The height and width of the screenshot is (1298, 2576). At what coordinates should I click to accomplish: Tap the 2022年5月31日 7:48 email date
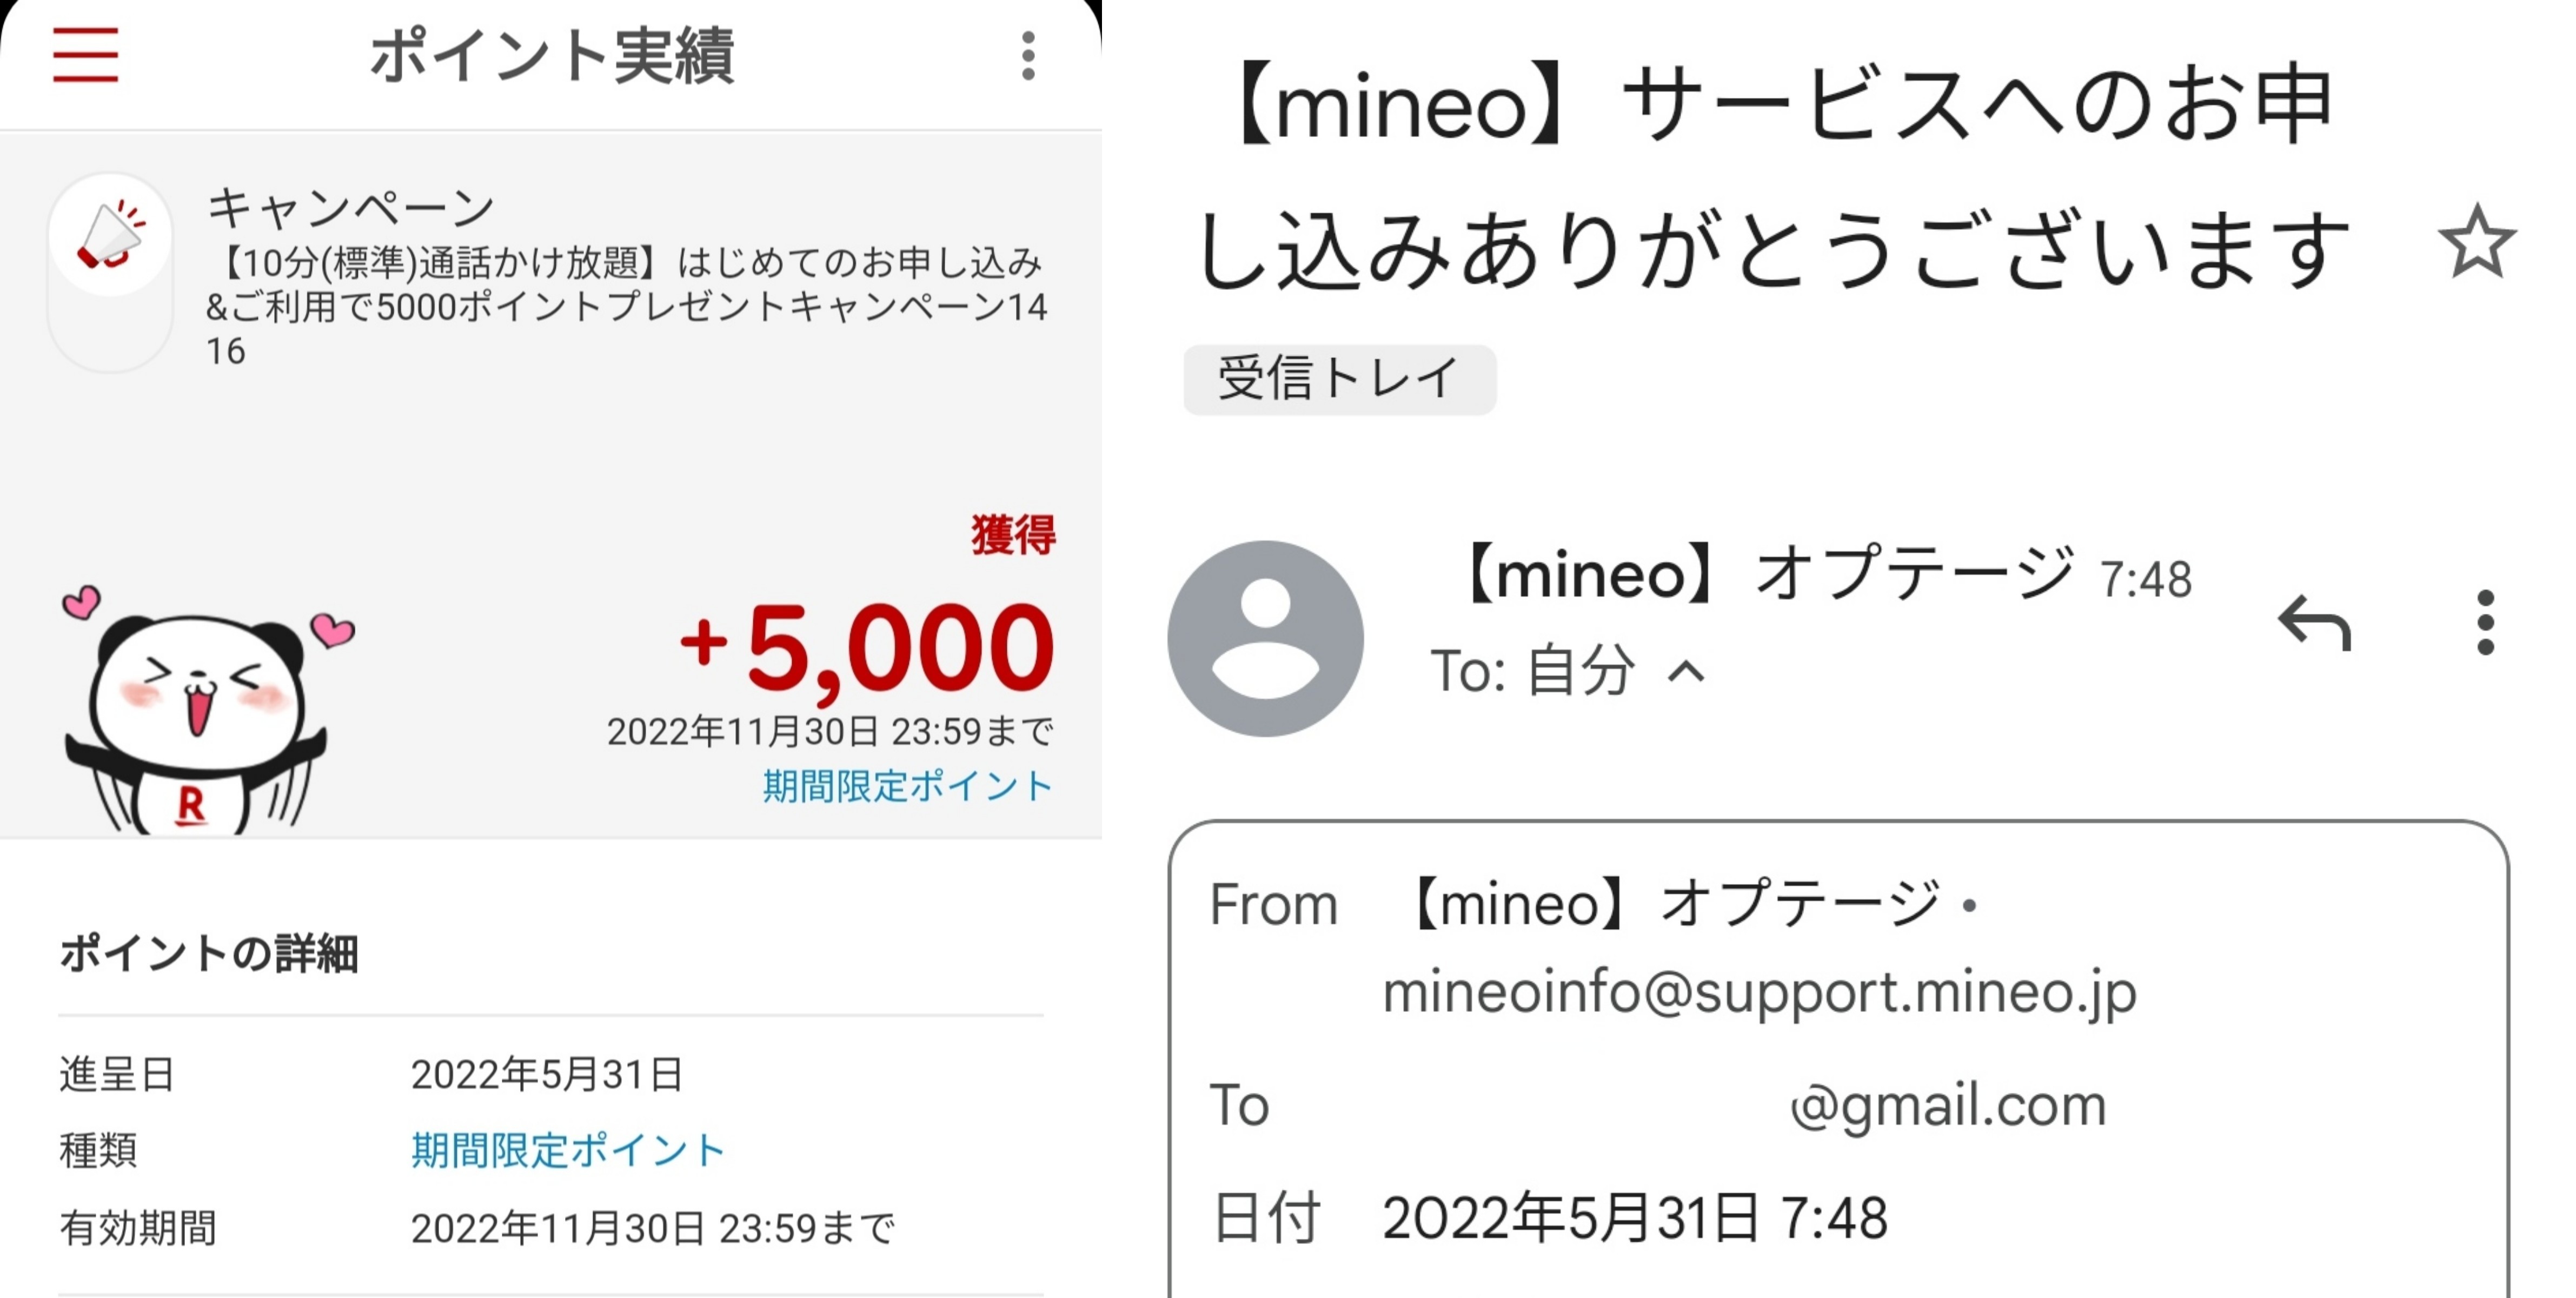coord(1634,1218)
